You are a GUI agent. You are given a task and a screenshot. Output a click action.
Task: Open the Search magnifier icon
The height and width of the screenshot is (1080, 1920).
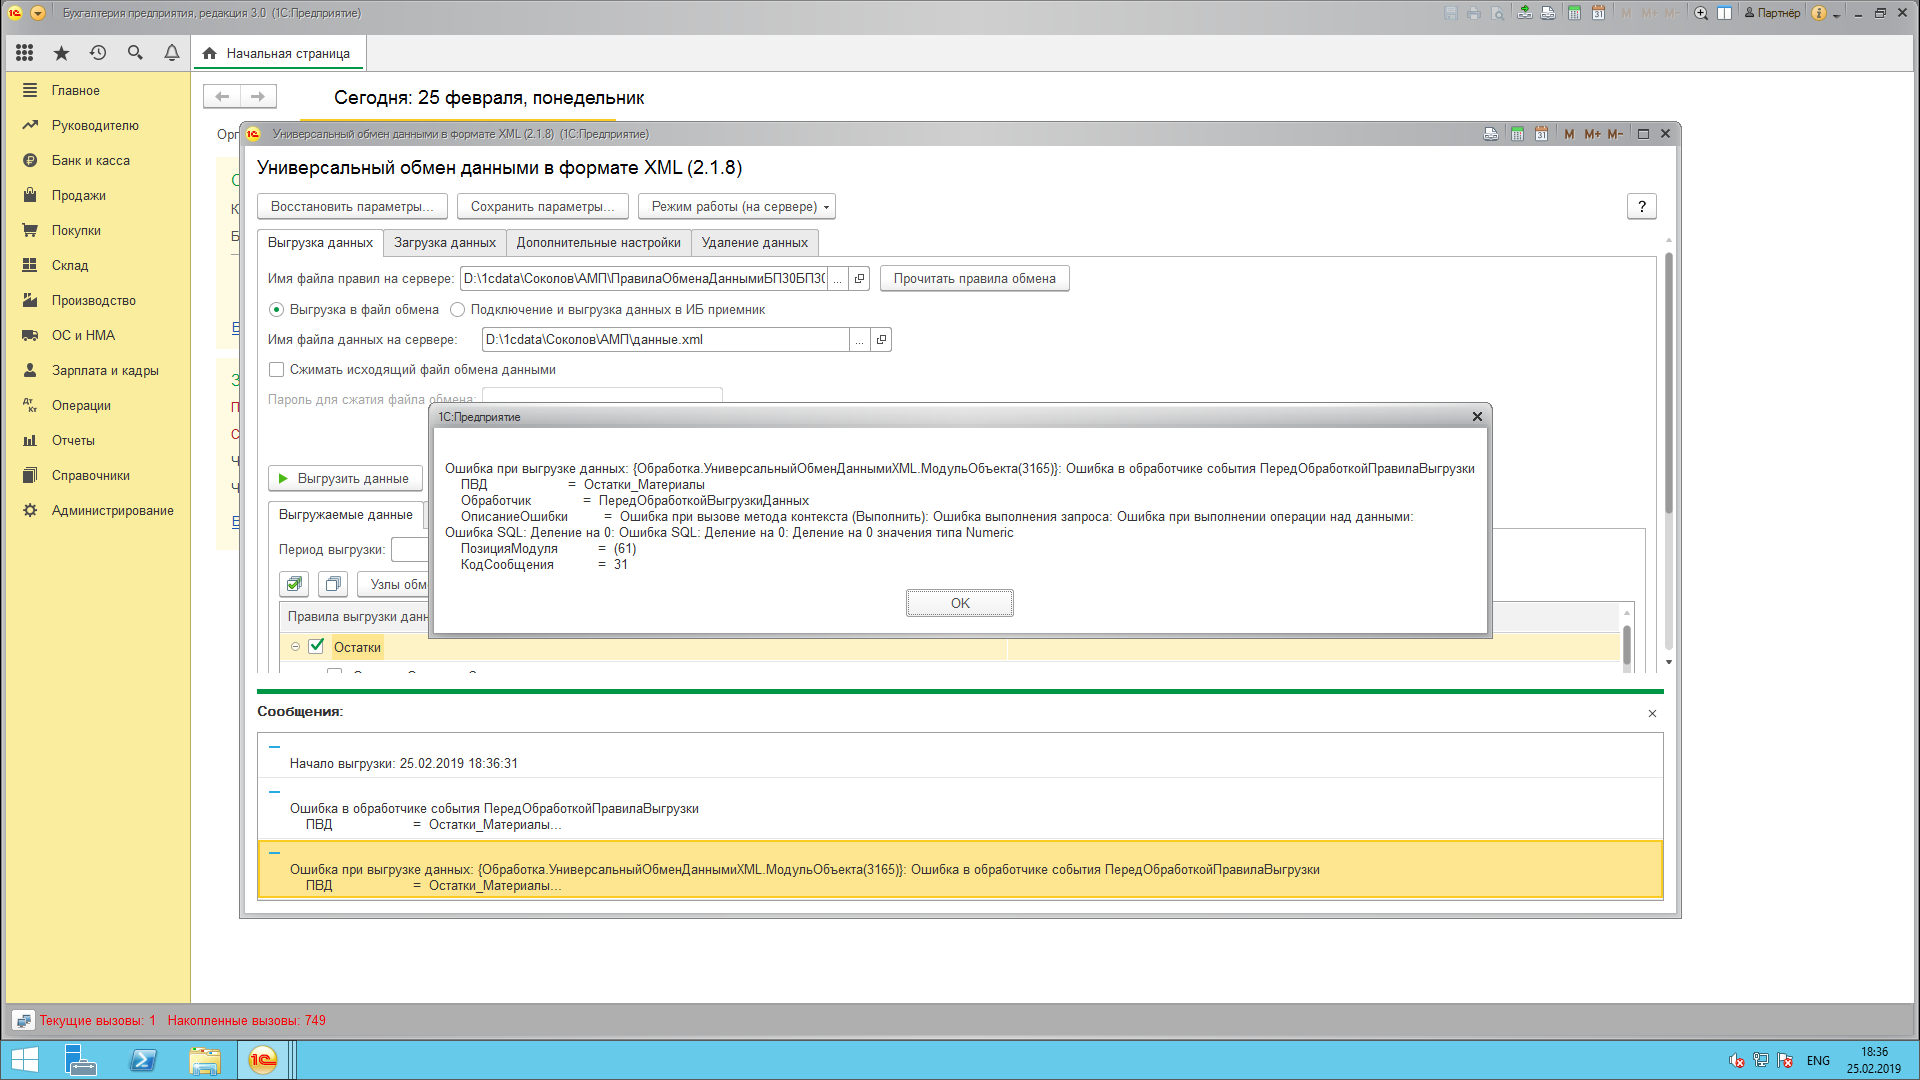(135, 53)
